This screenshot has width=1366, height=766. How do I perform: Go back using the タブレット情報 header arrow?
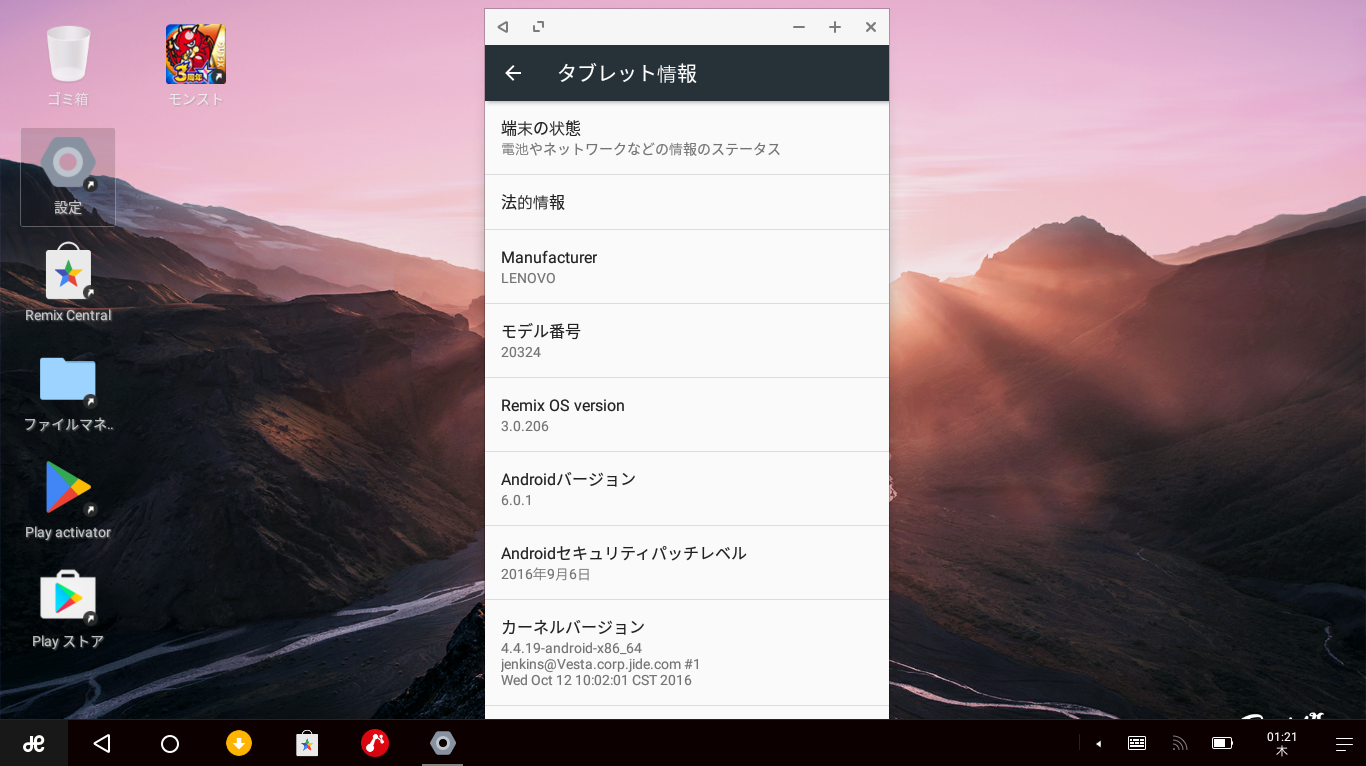513,73
